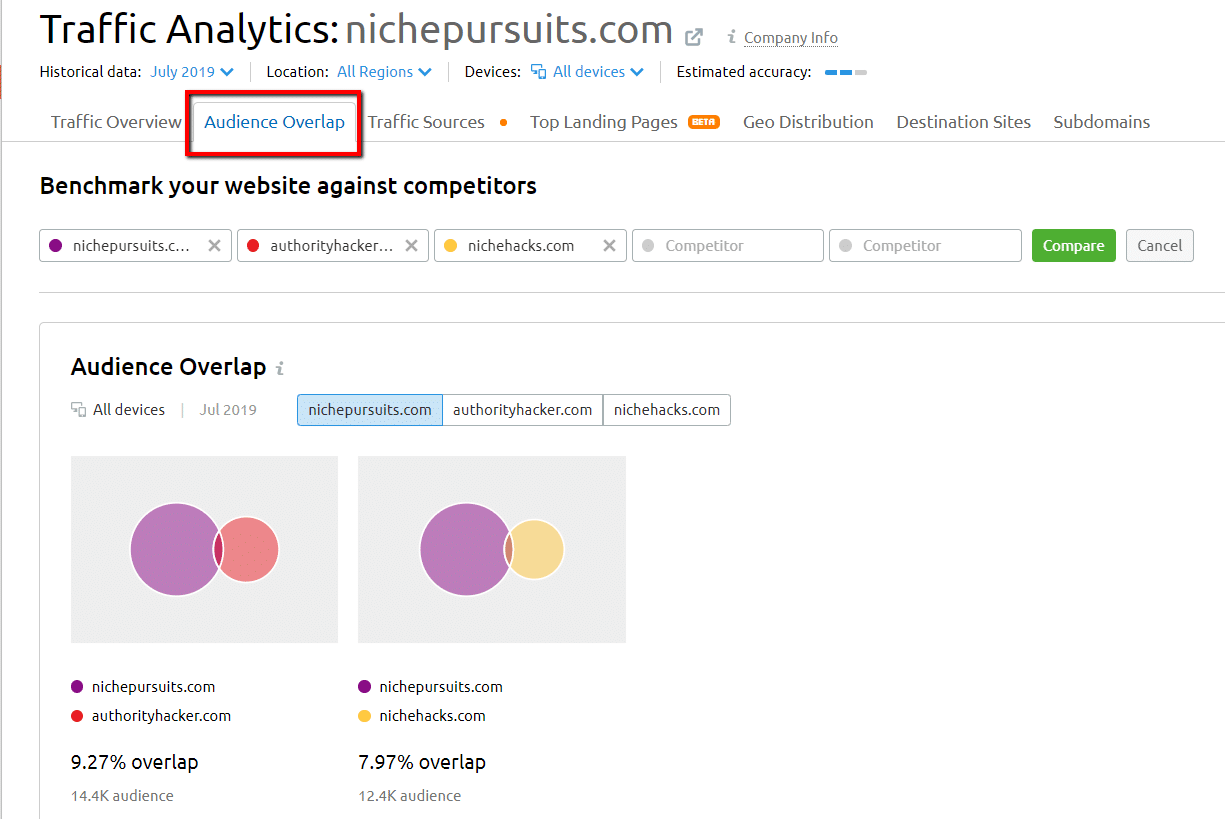Remove nichepursuits.com from the competitor field
This screenshot has height=819, width=1225.
coord(214,246)
